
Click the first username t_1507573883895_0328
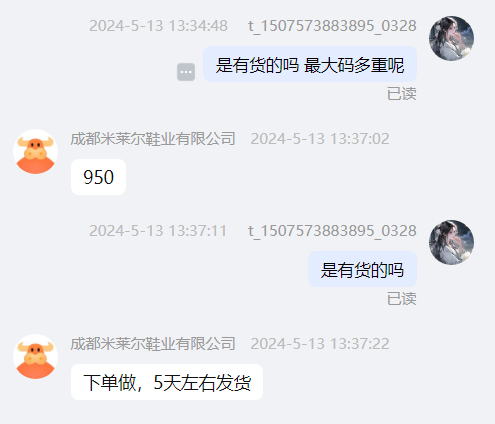(x=332, y=26)
